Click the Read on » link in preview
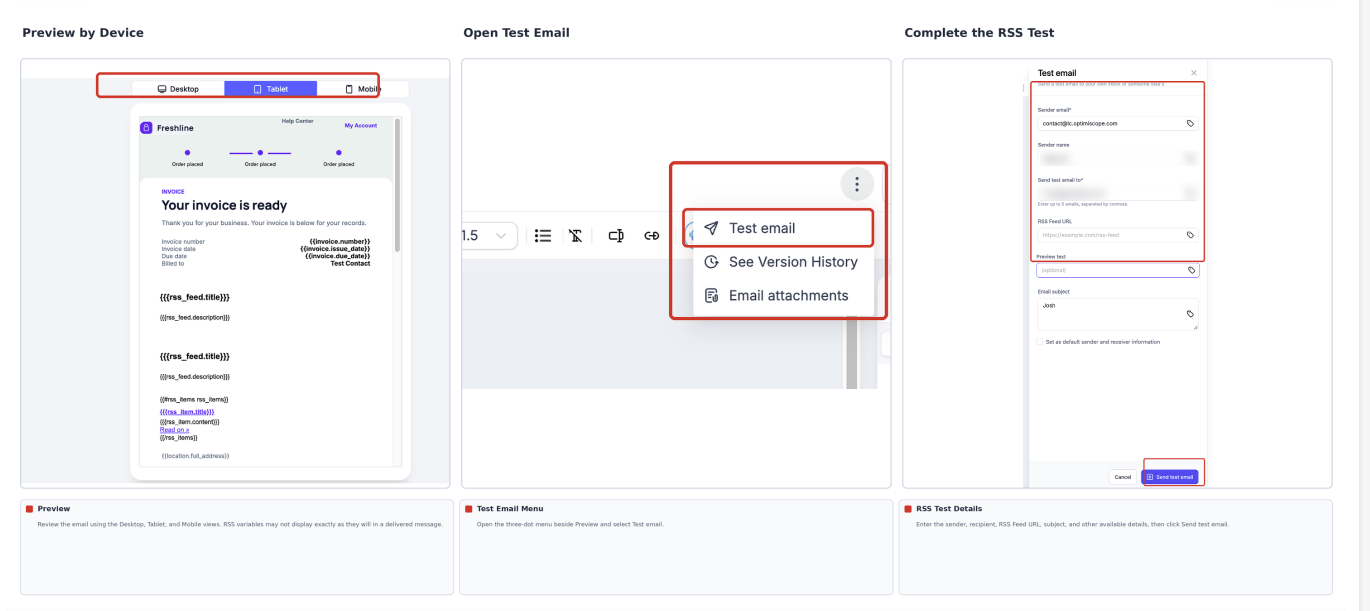1370x611 pixels. click(174, 430)
